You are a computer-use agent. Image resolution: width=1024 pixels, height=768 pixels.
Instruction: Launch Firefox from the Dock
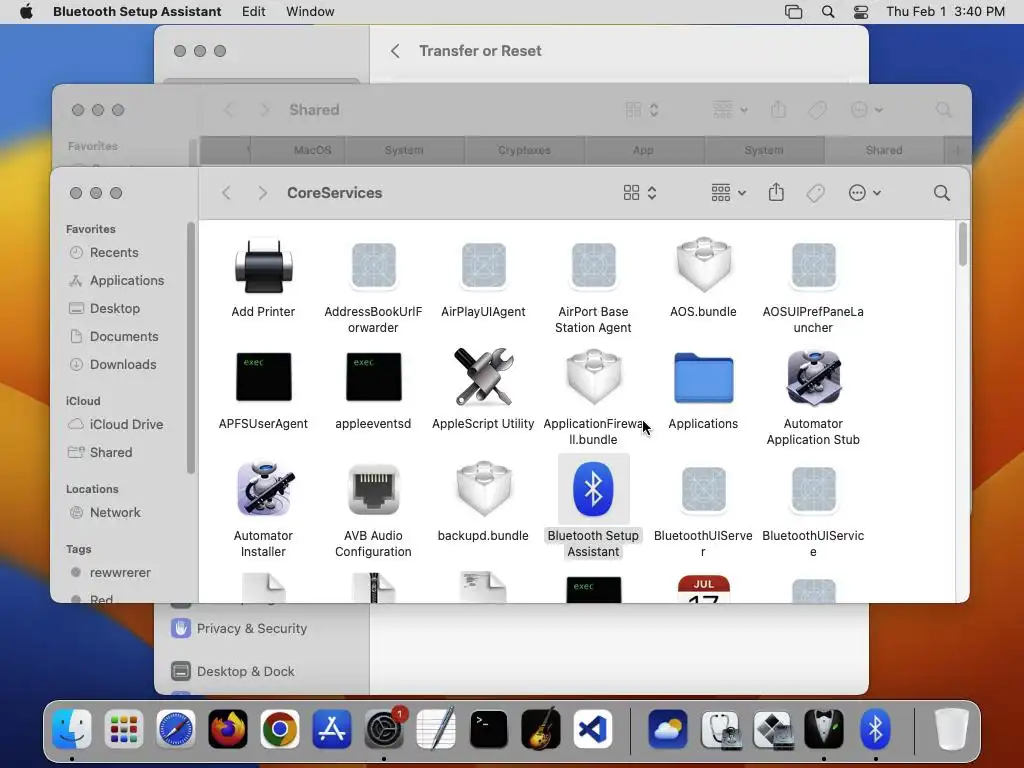228,729
